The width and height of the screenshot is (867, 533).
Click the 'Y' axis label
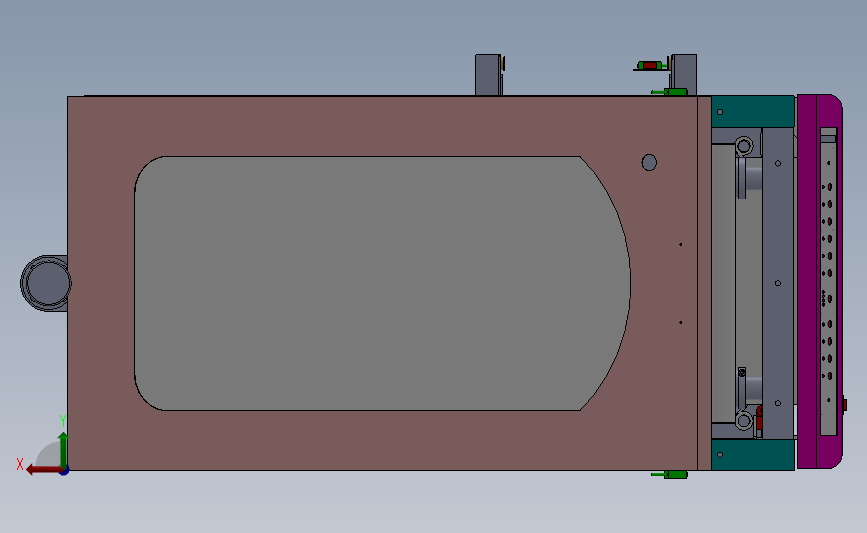tap(62, 422)
